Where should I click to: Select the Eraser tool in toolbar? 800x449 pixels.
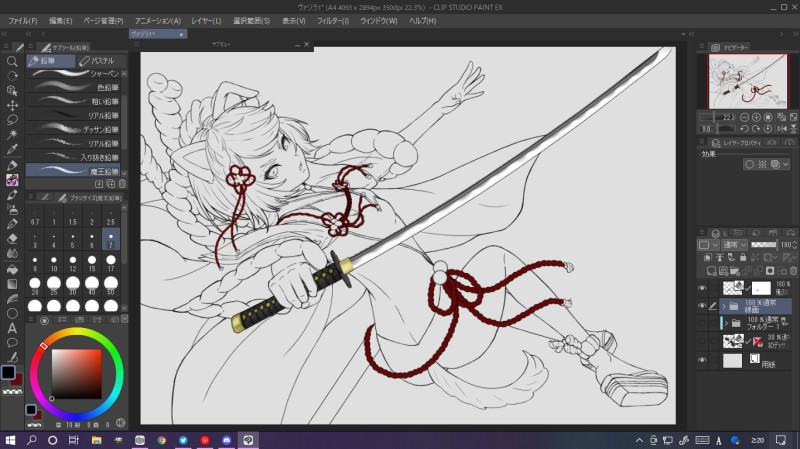tap(12, 238)
